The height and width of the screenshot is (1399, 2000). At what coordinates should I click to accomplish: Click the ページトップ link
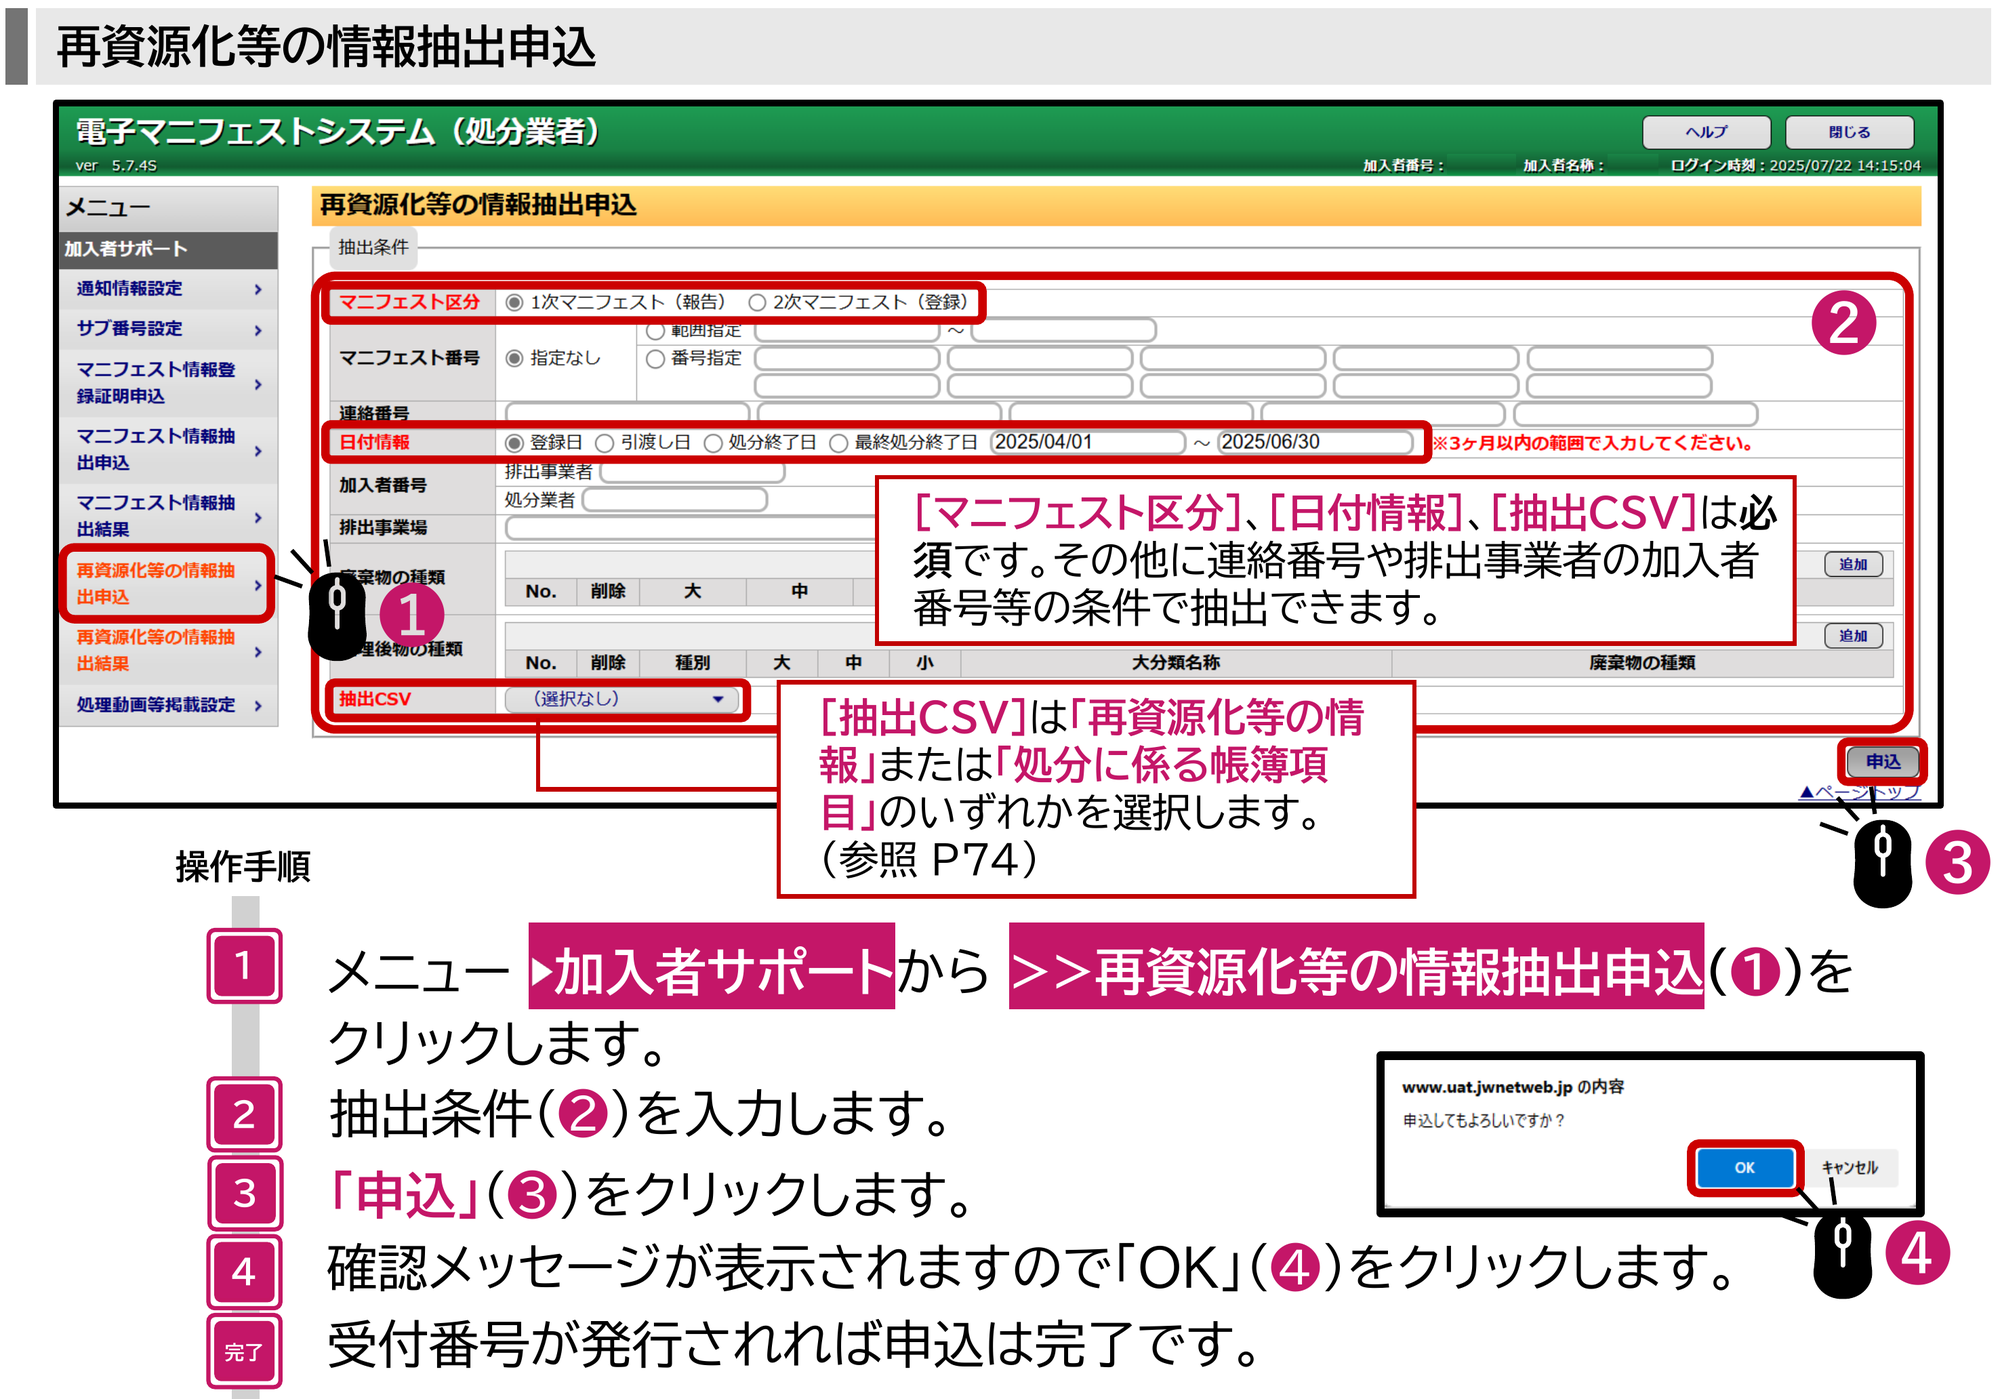(1859, 792)
